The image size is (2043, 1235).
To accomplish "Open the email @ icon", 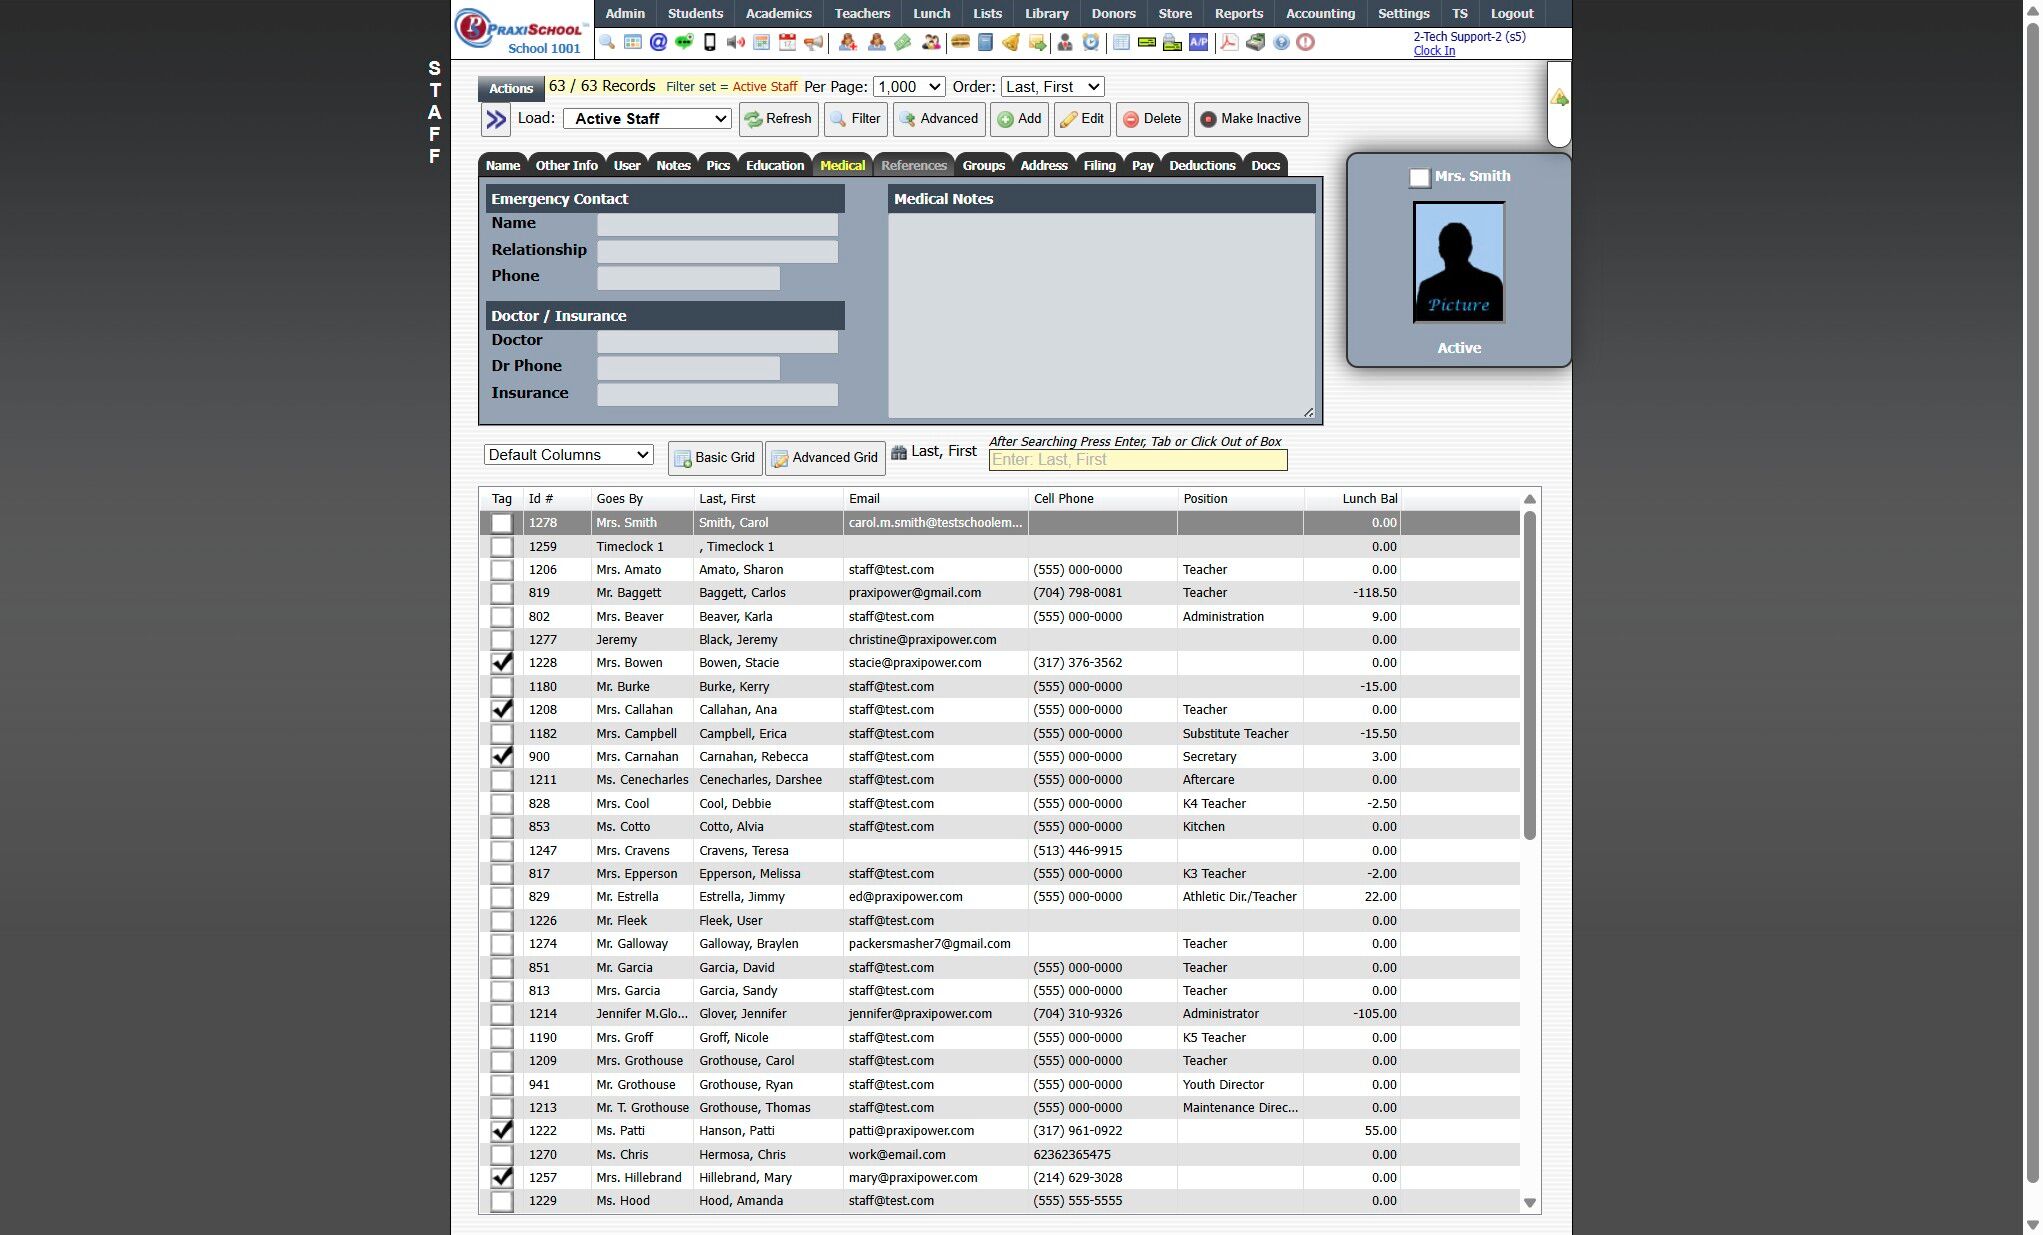I will click(658, 42).
